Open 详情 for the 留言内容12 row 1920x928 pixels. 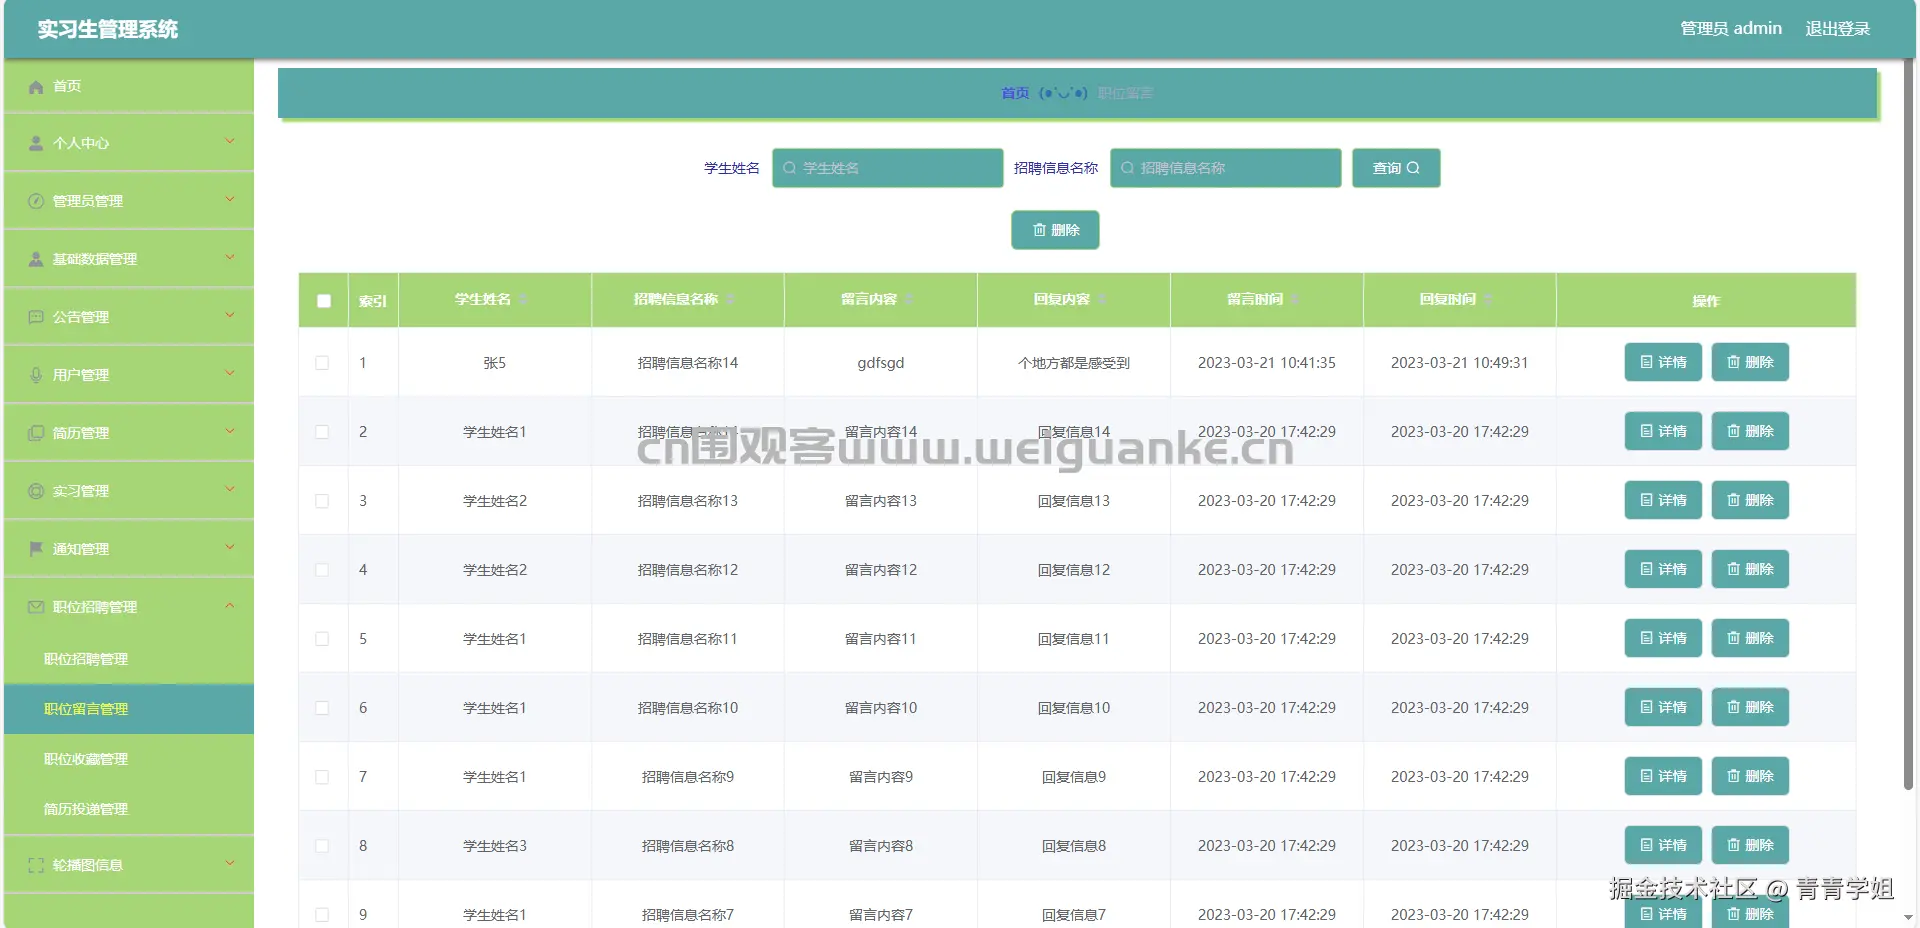(1663, 569)
